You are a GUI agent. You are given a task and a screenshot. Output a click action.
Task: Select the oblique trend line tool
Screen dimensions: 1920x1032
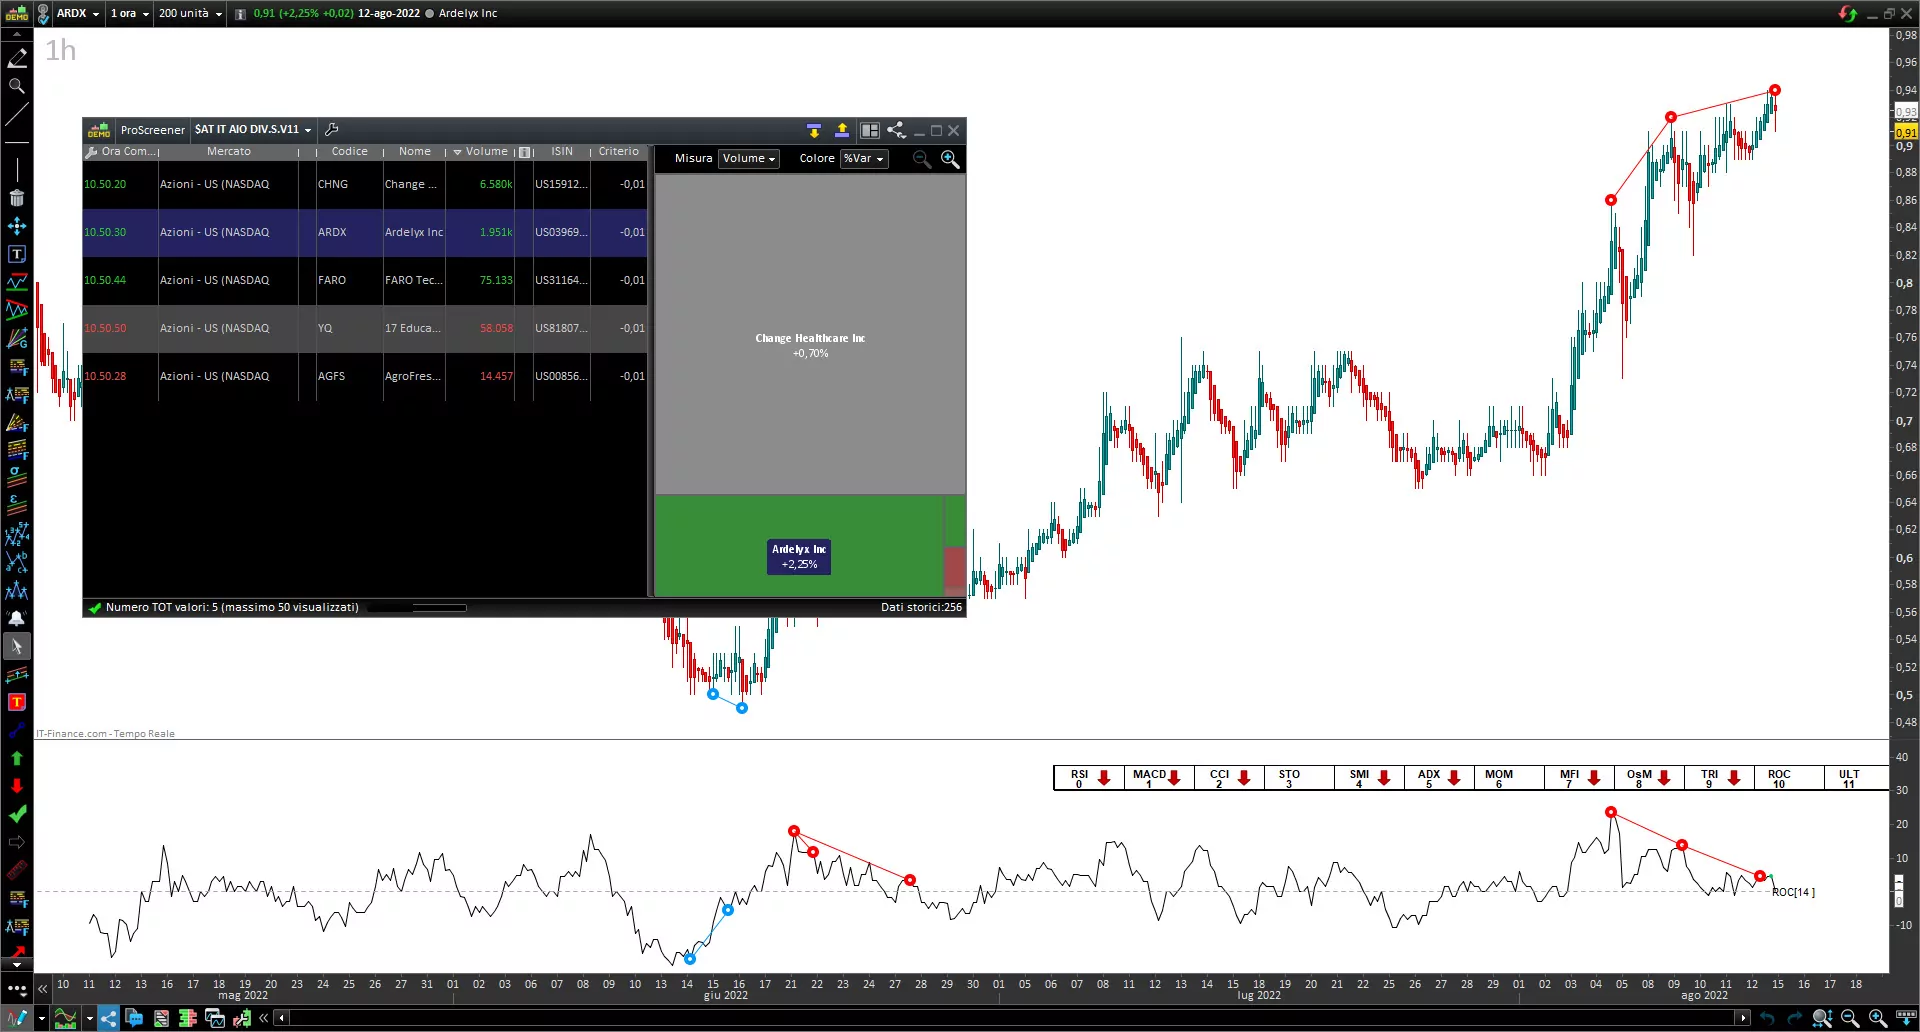point(17,114)
